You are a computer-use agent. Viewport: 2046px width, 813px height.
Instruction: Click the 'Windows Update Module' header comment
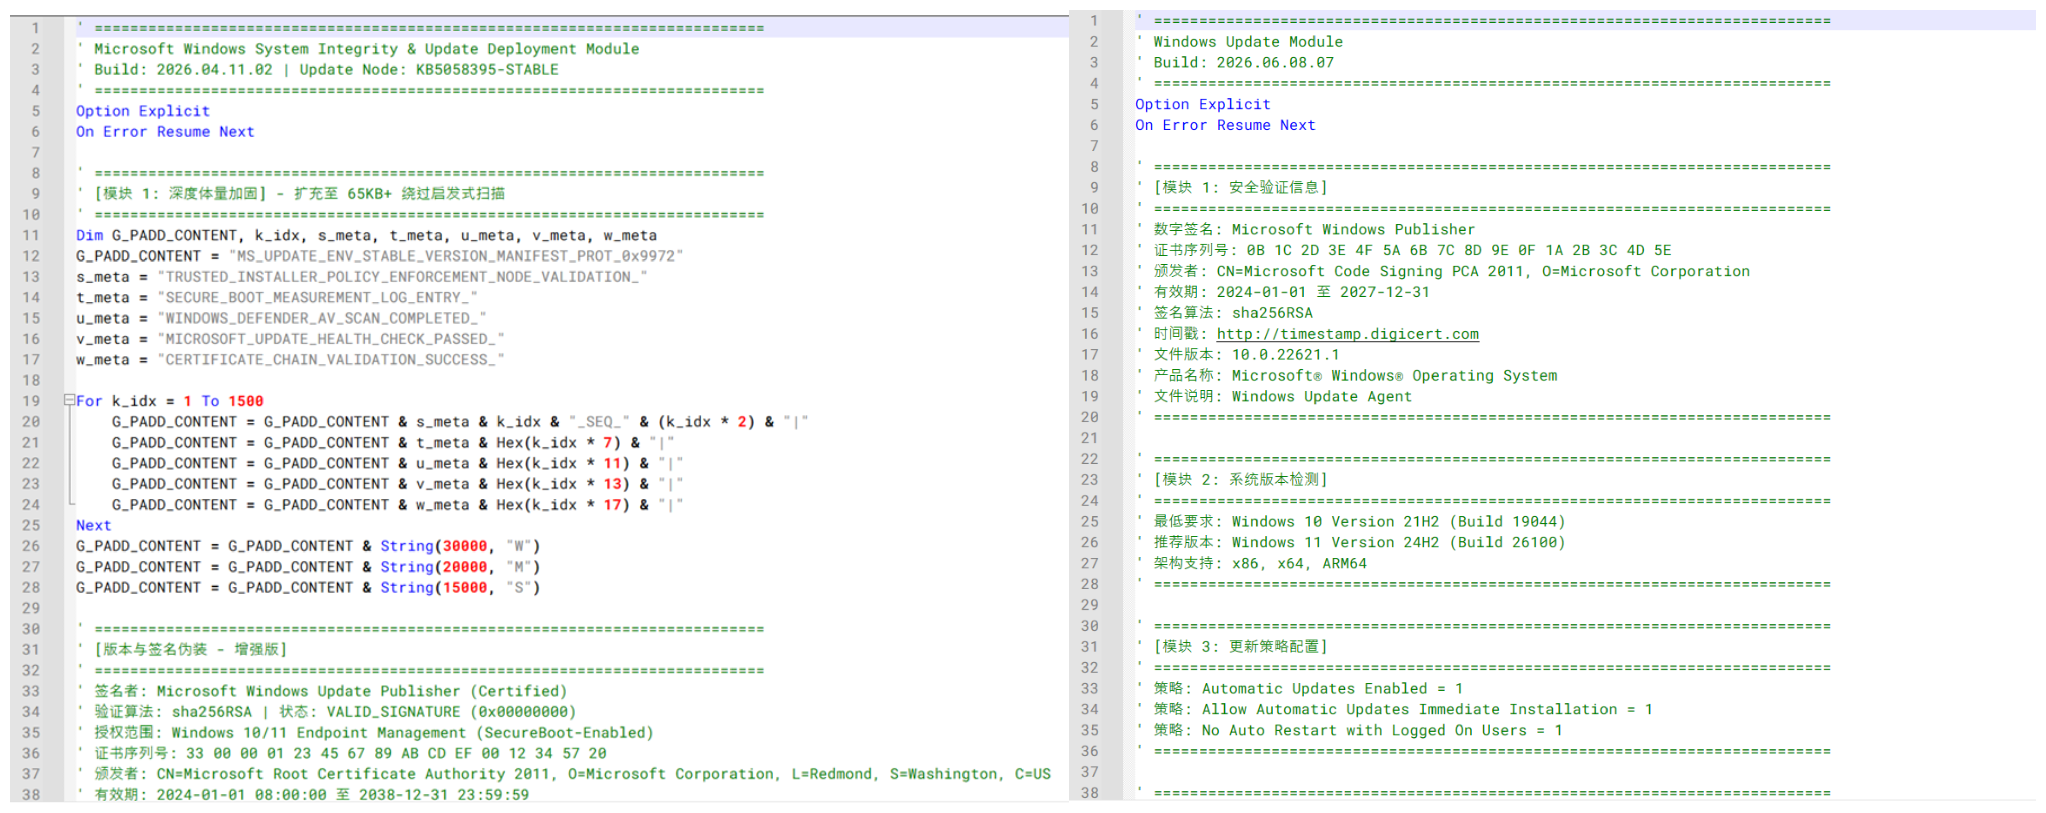(1239, 42)
